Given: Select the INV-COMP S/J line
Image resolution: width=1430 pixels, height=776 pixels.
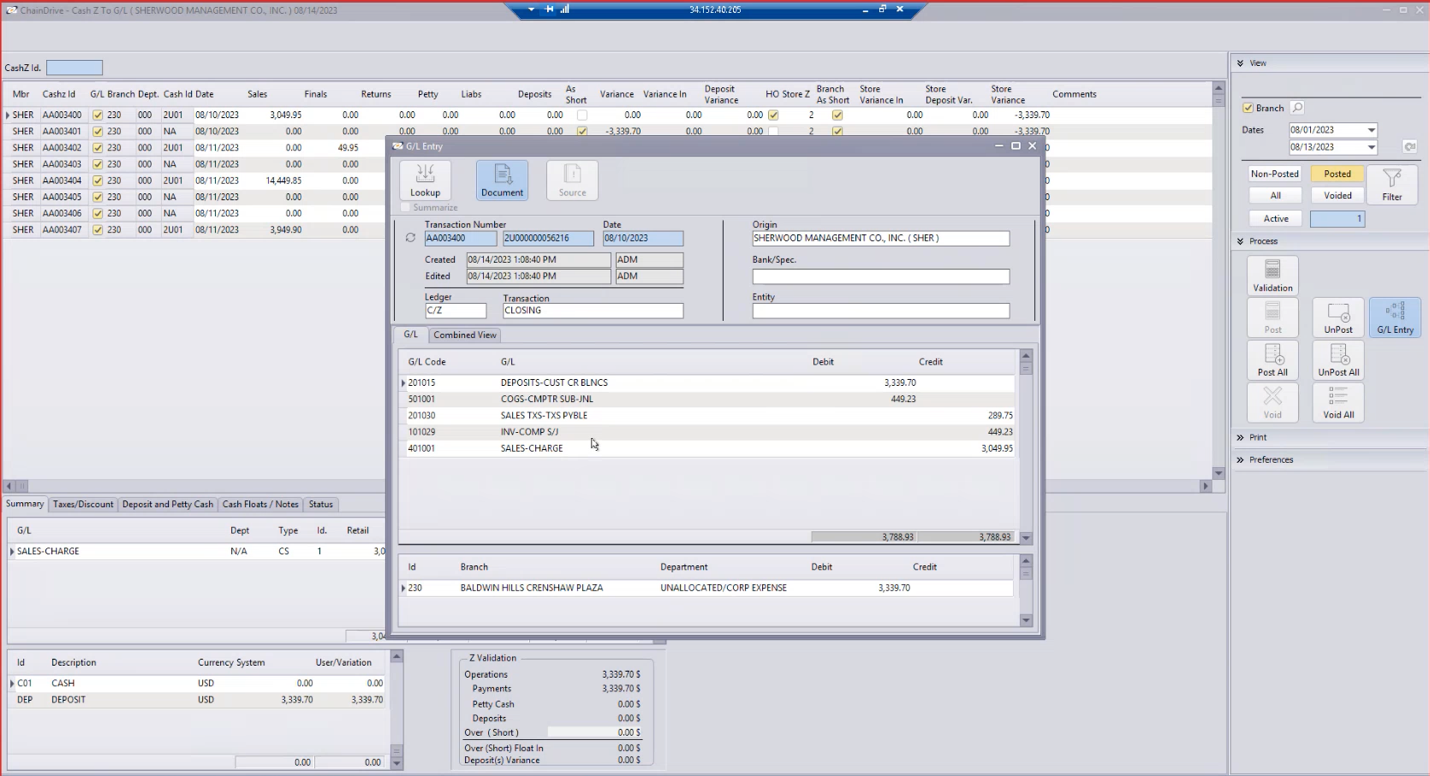Looking at the screenshot, I should (707, 432).
